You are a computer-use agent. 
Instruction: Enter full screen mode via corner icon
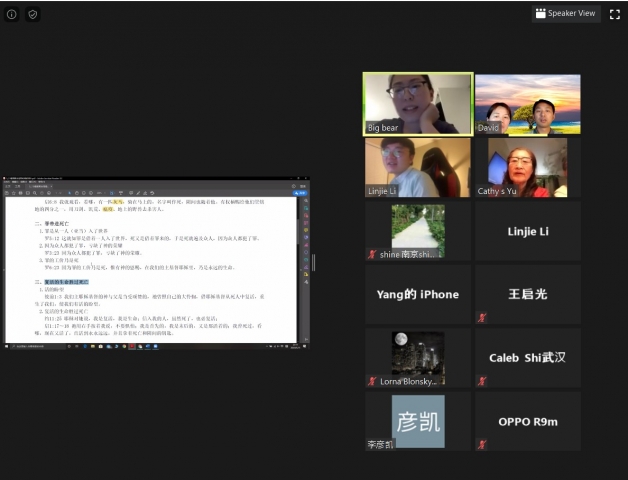tap(614, 14)
